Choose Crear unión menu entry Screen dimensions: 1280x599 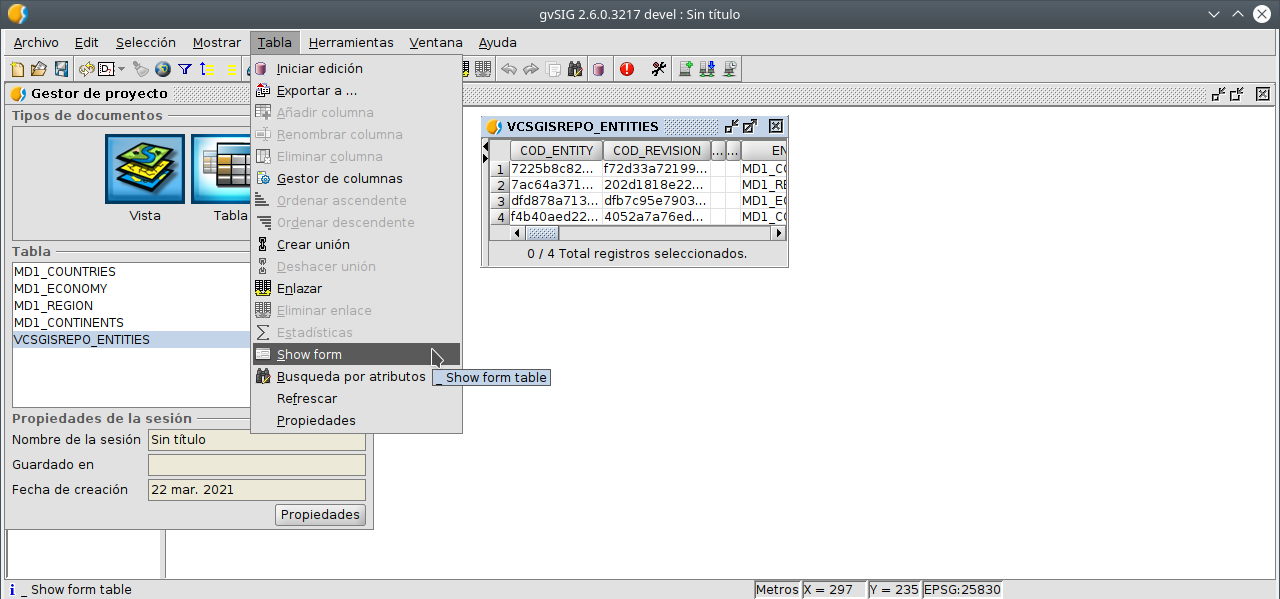coord(356,245)
